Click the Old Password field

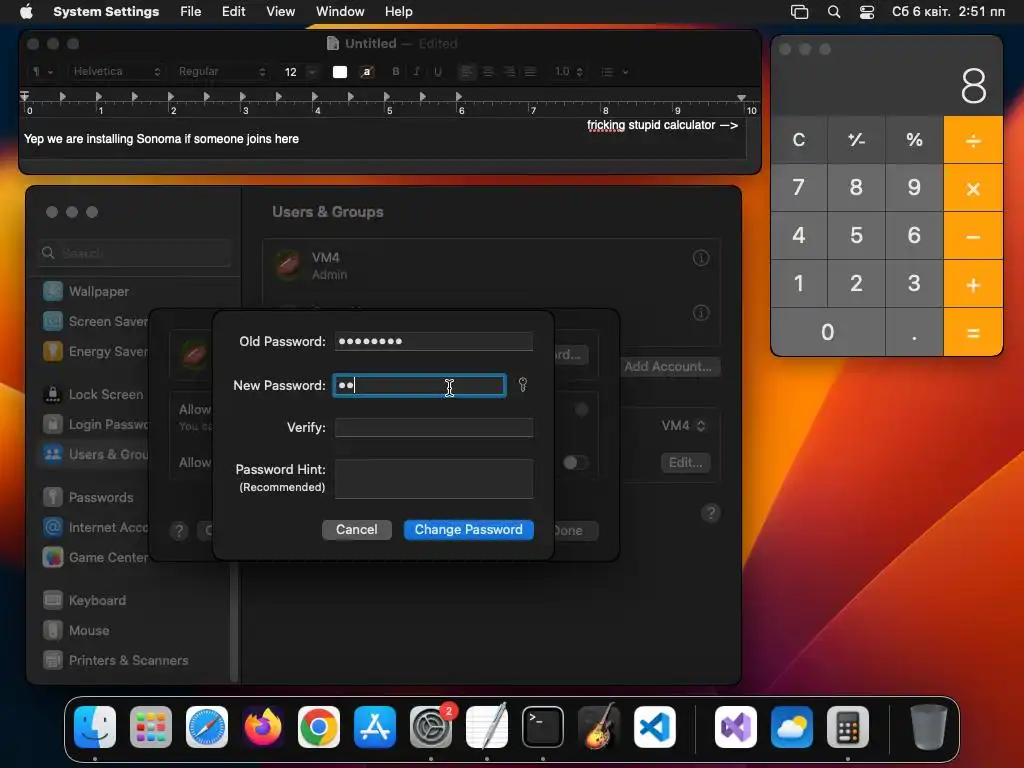pos(434,341)
